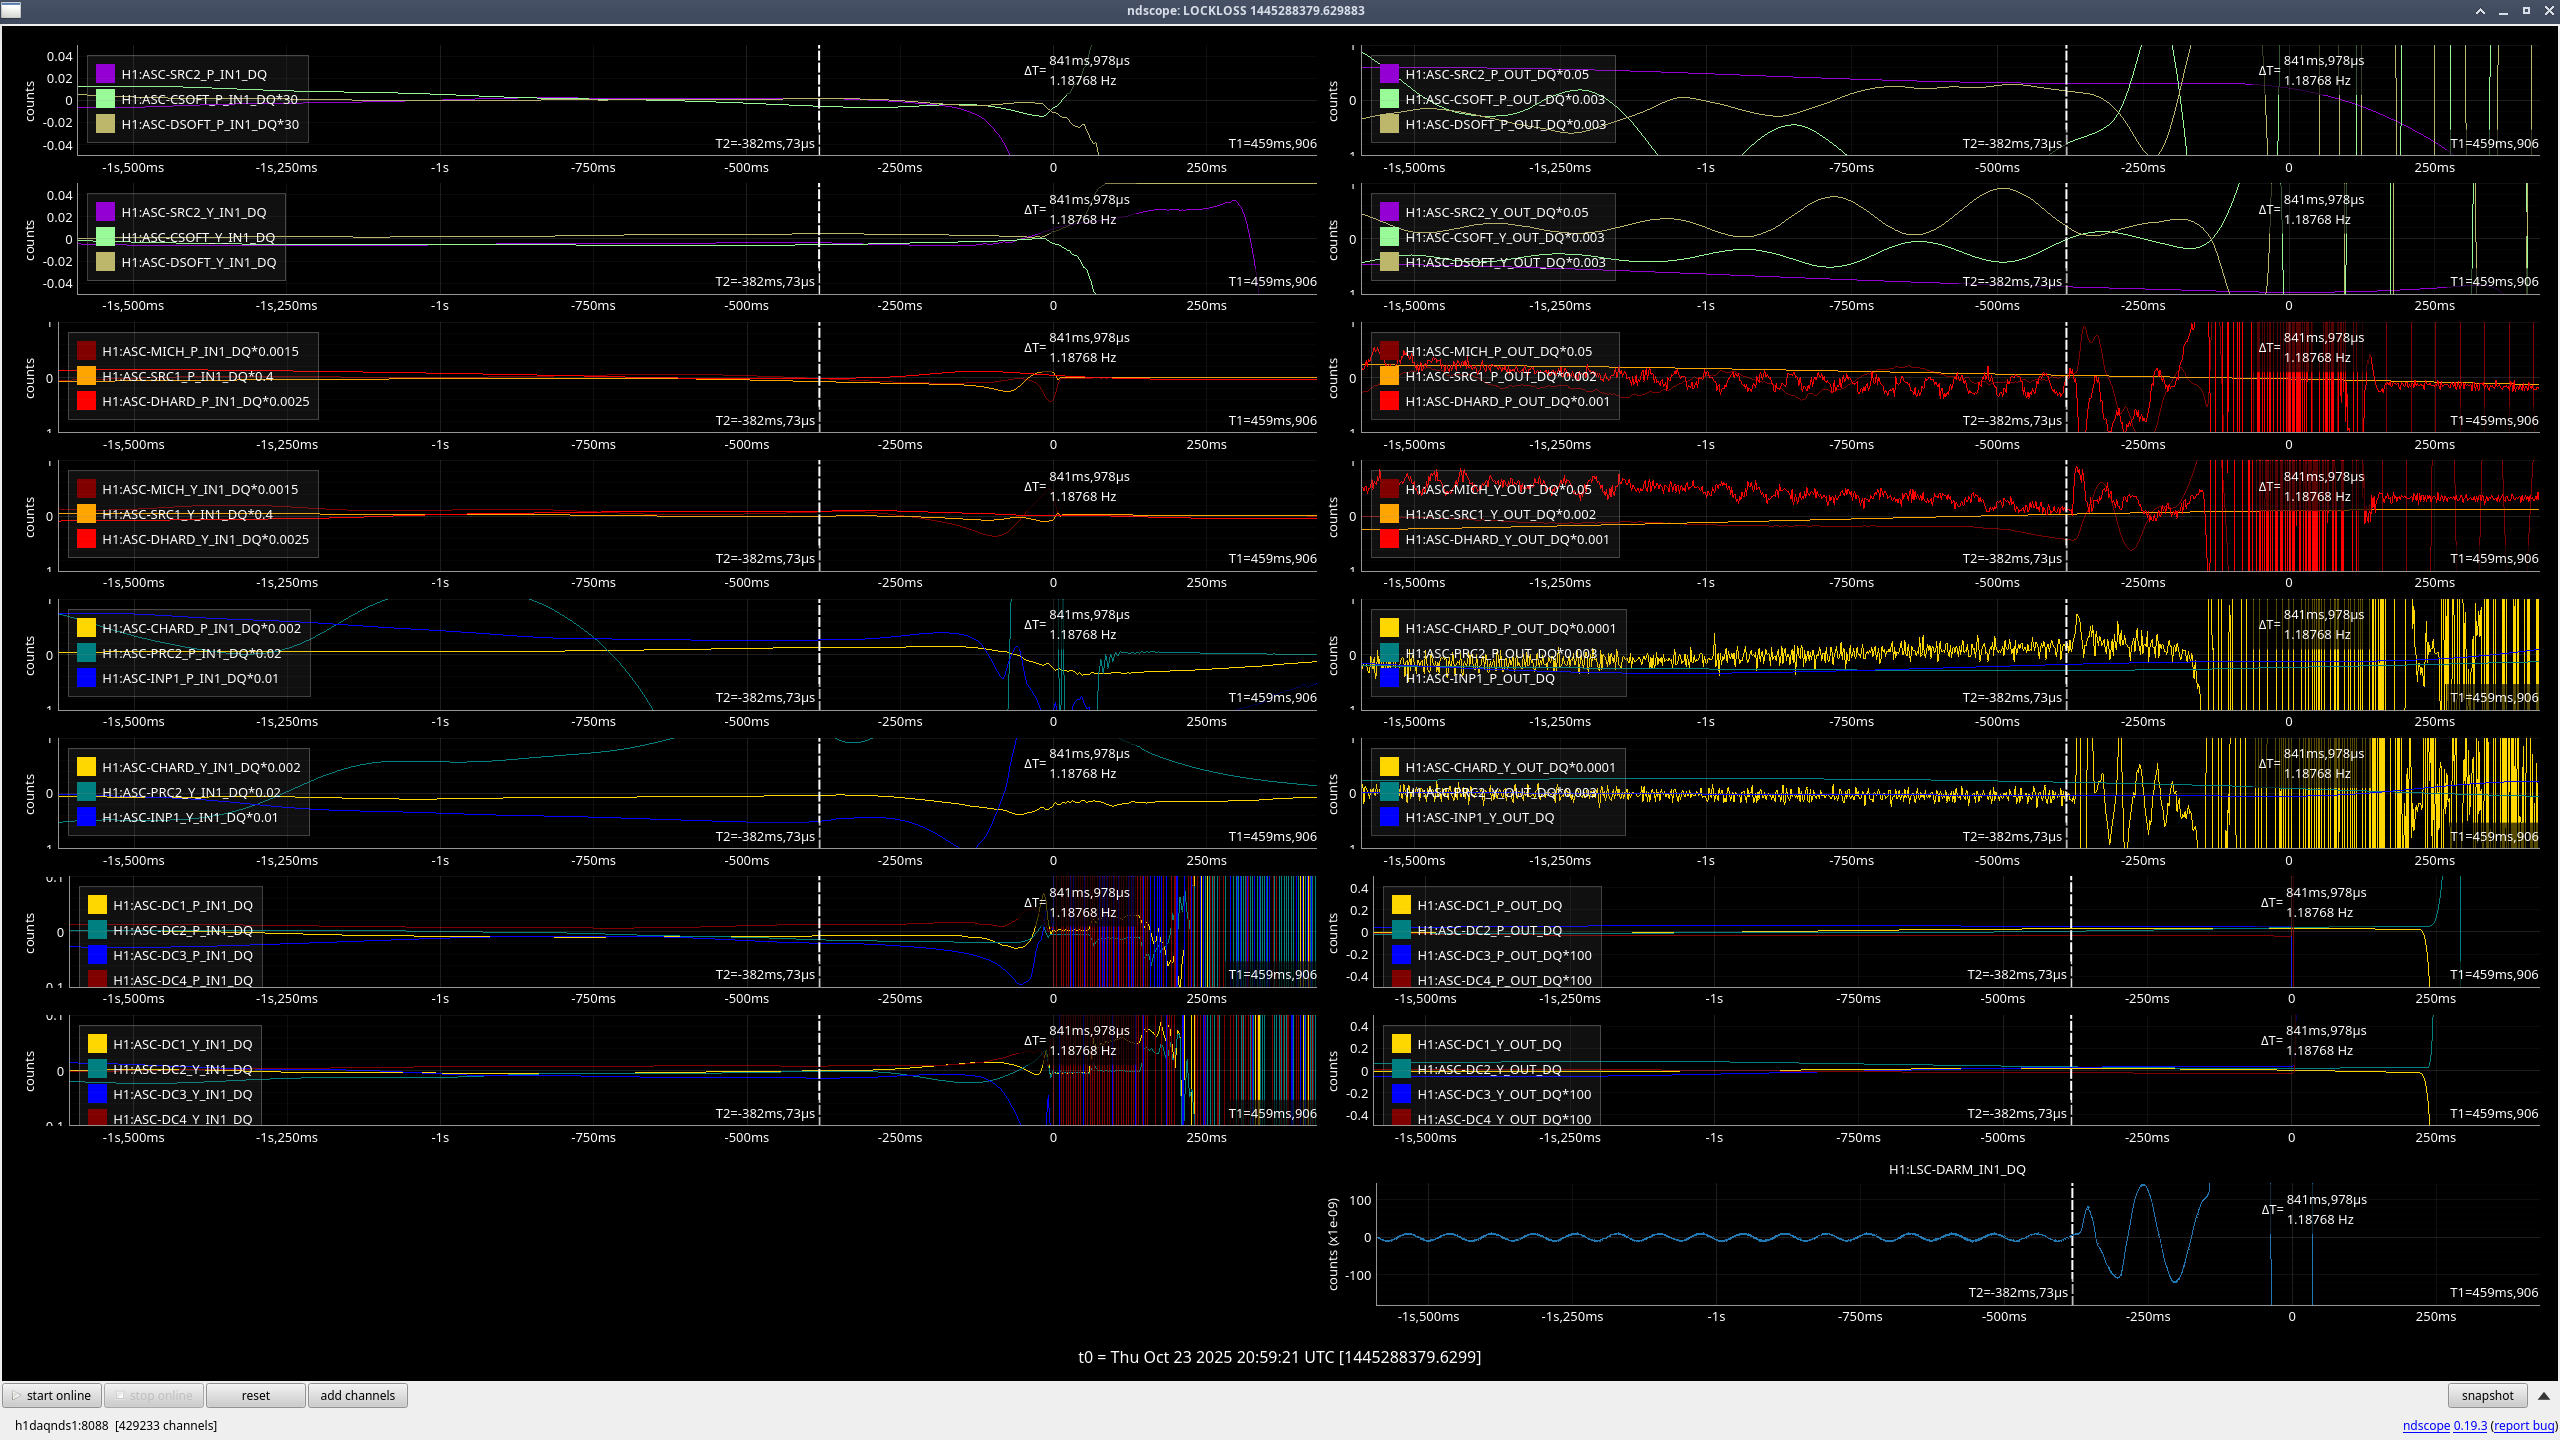This screenshot has width=2560, height=1440.
Task: Follow the report bug link
Action: point(2523,1425)
